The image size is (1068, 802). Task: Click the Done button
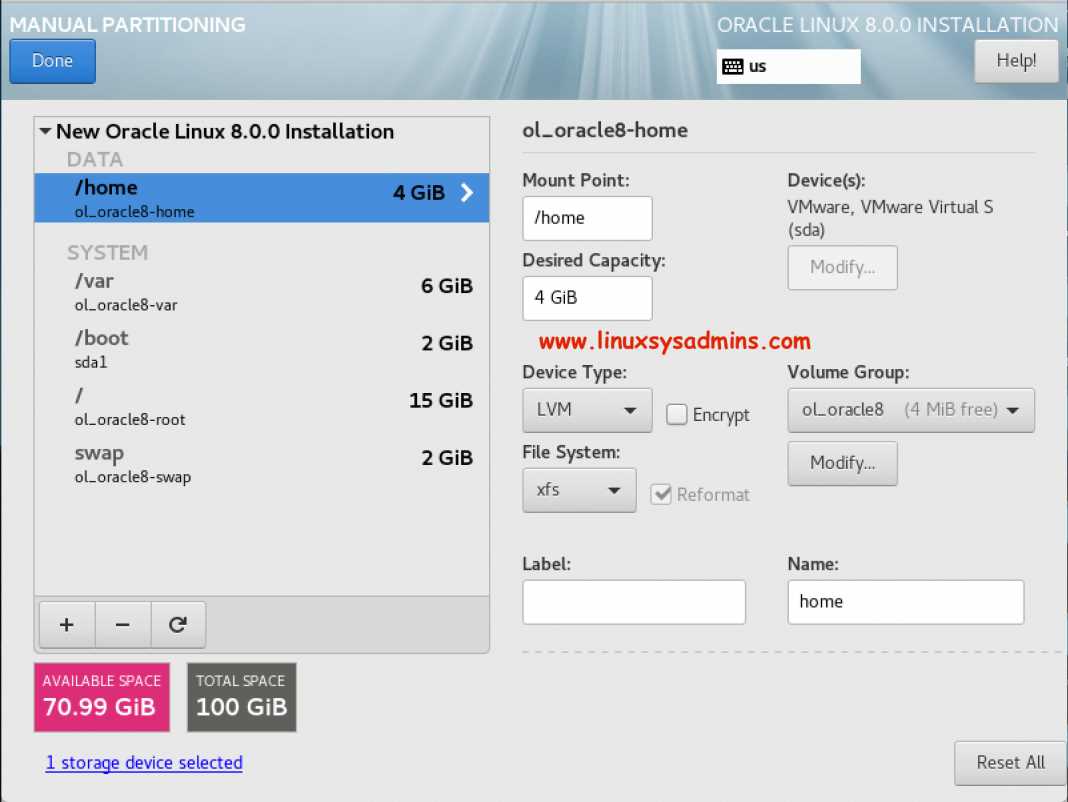click(51, 61)
